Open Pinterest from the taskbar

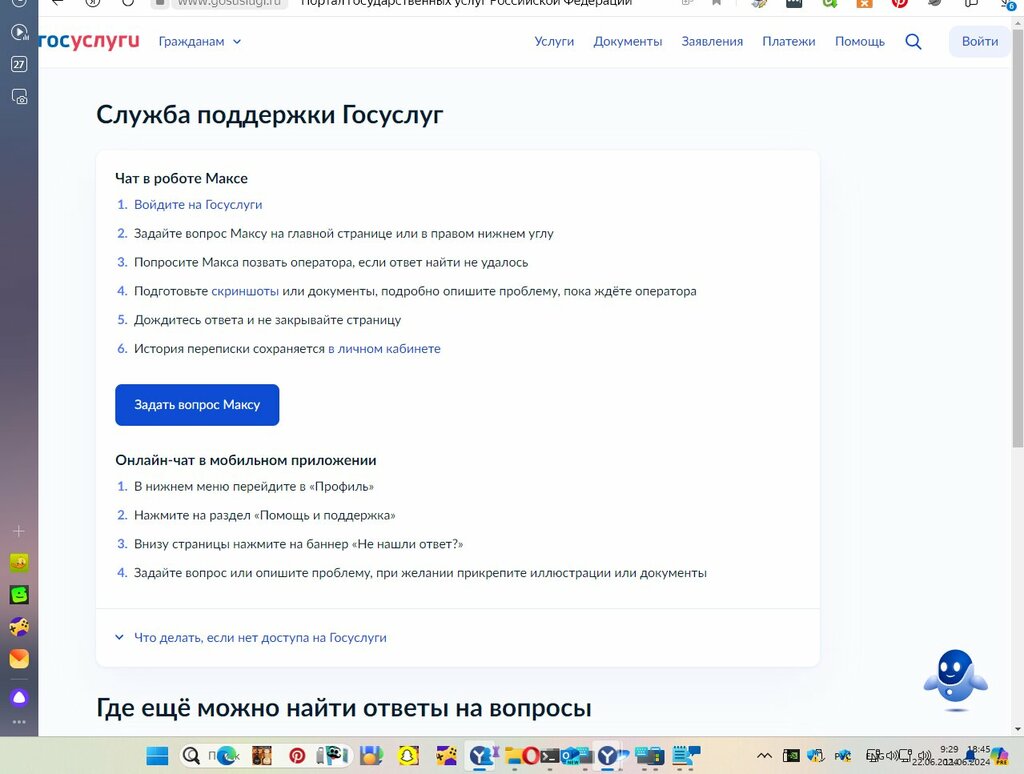297,756
